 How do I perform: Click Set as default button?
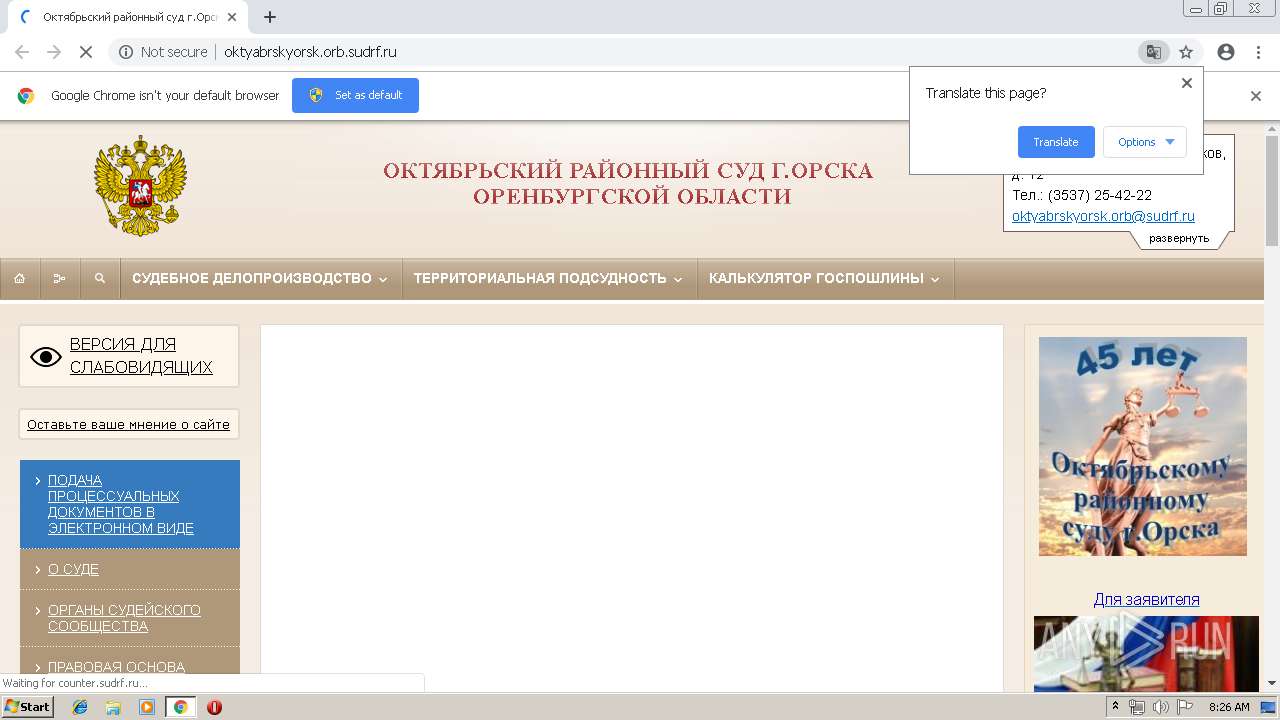[355, 95]
